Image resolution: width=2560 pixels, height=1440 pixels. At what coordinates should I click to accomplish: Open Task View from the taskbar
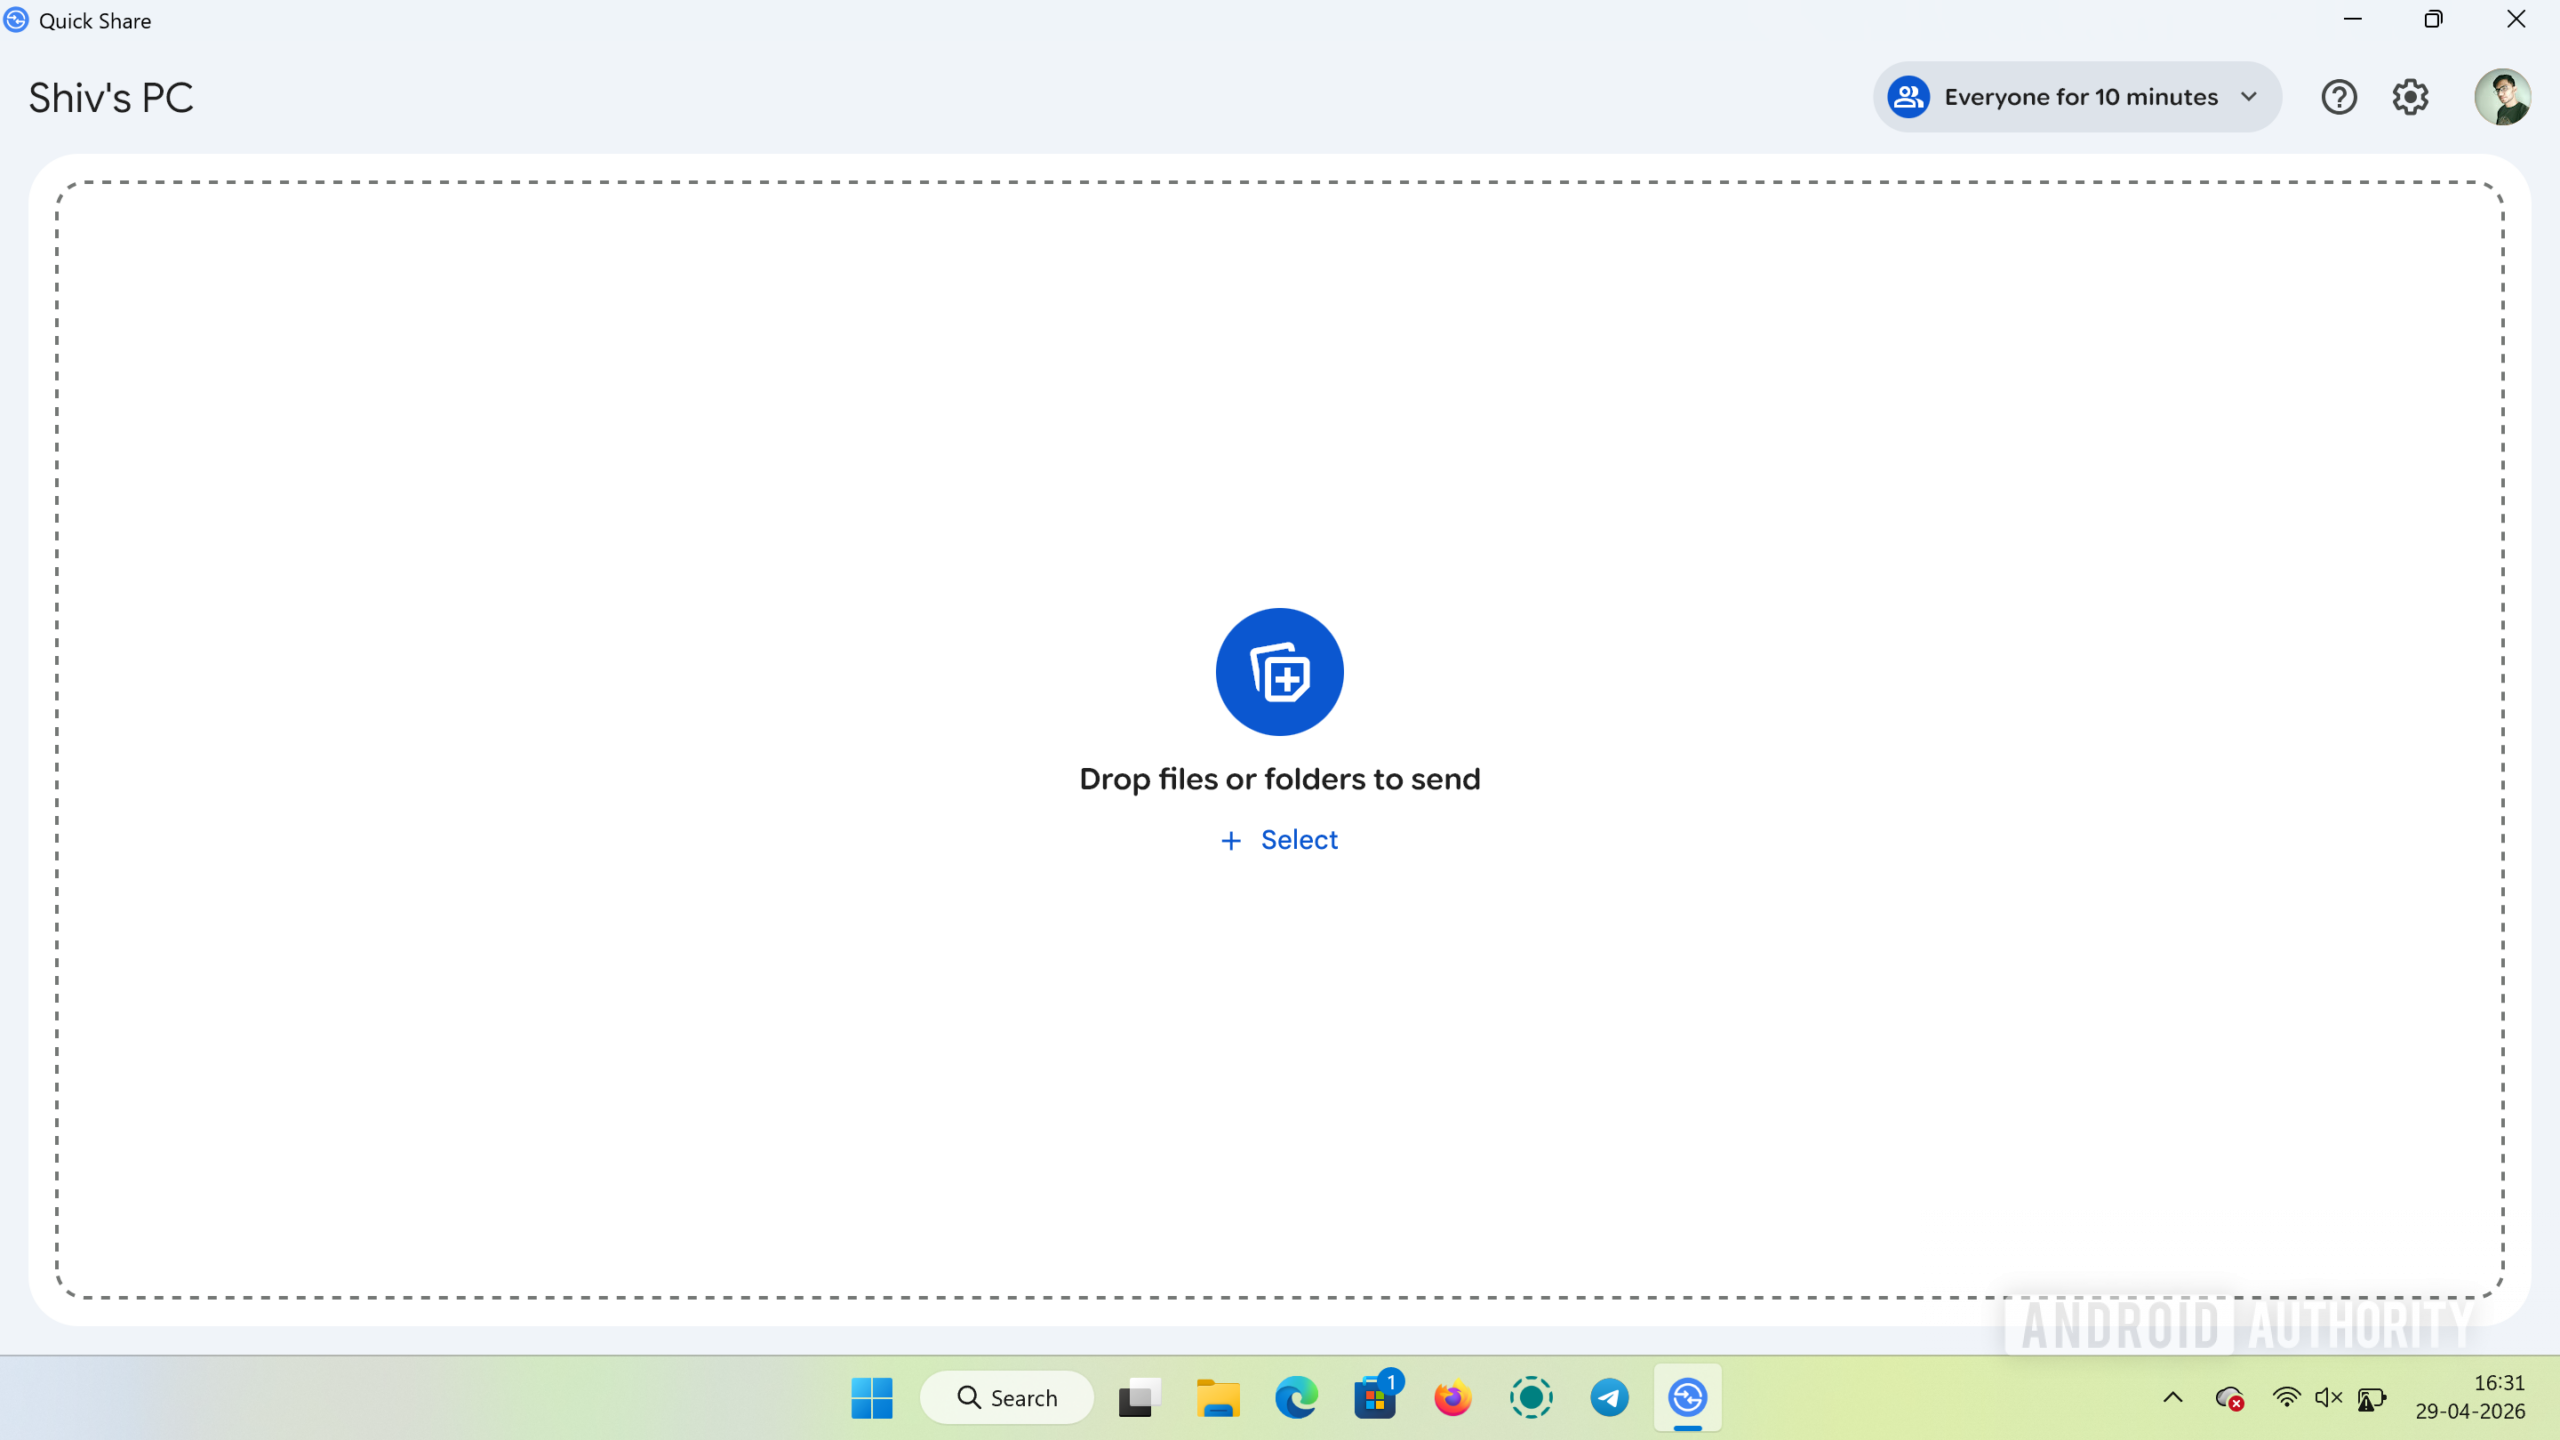point(1137,1397)
